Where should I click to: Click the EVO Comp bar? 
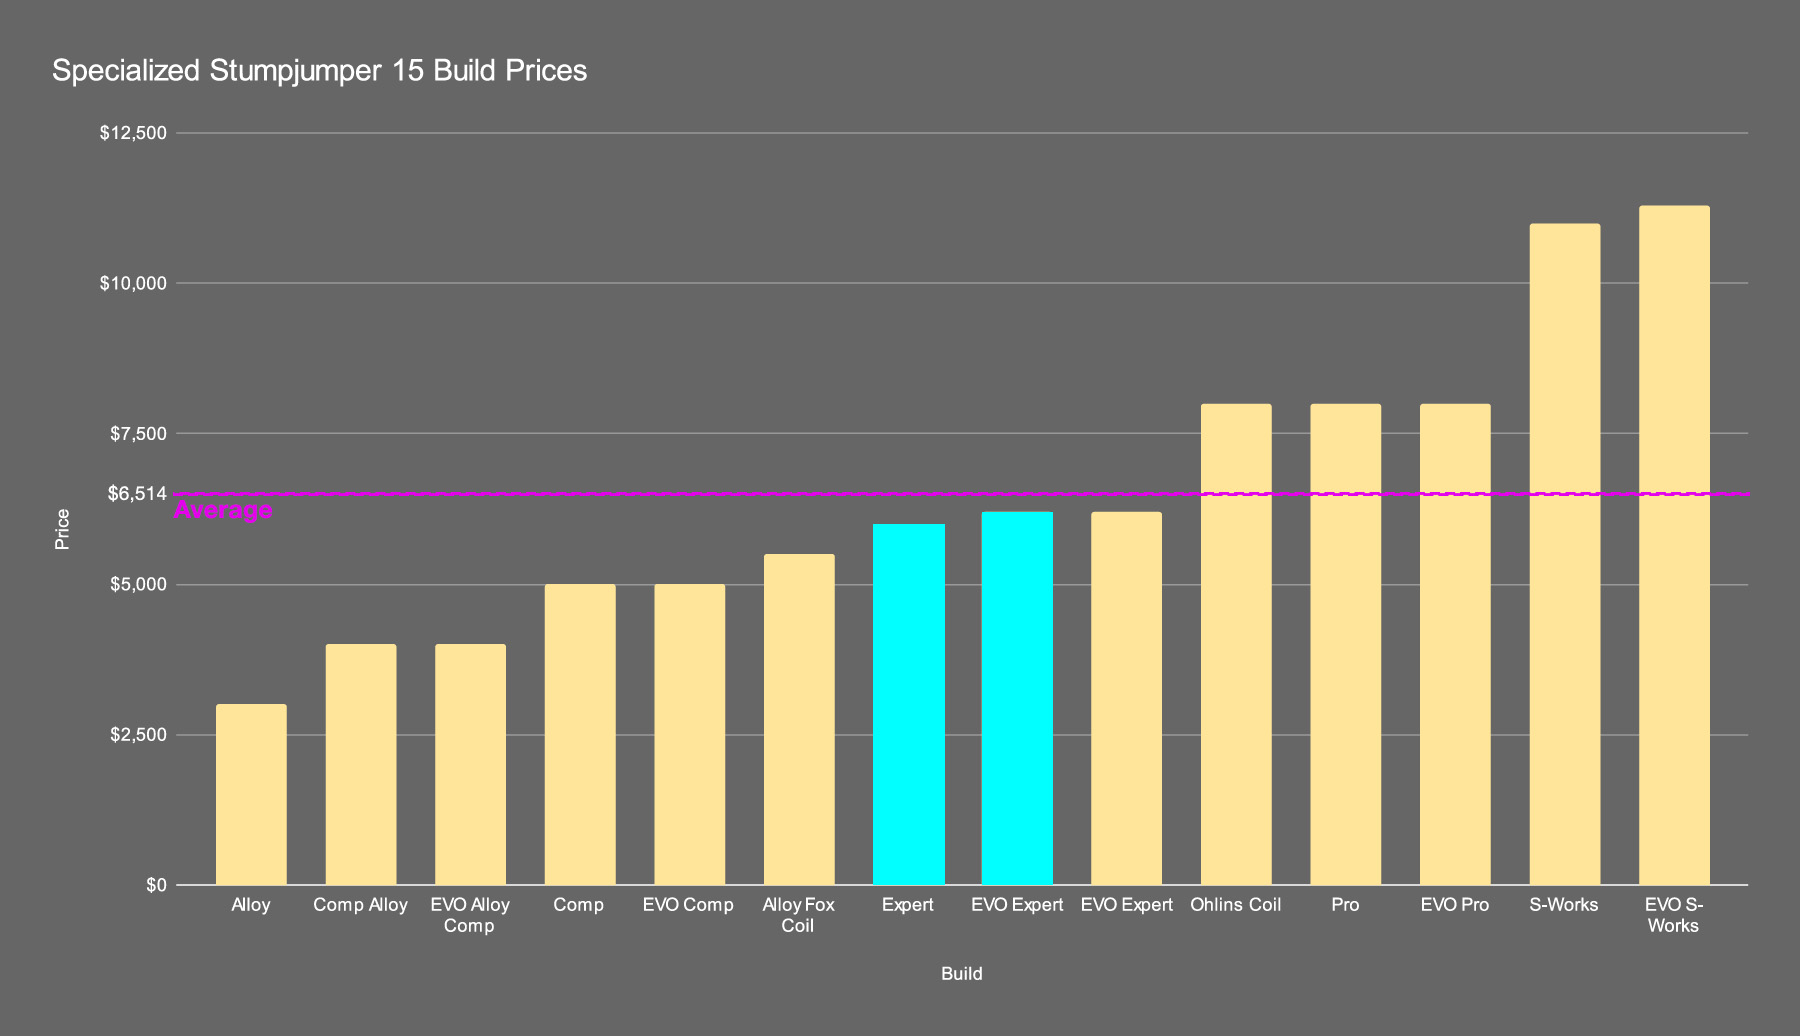tap(689, 734)
